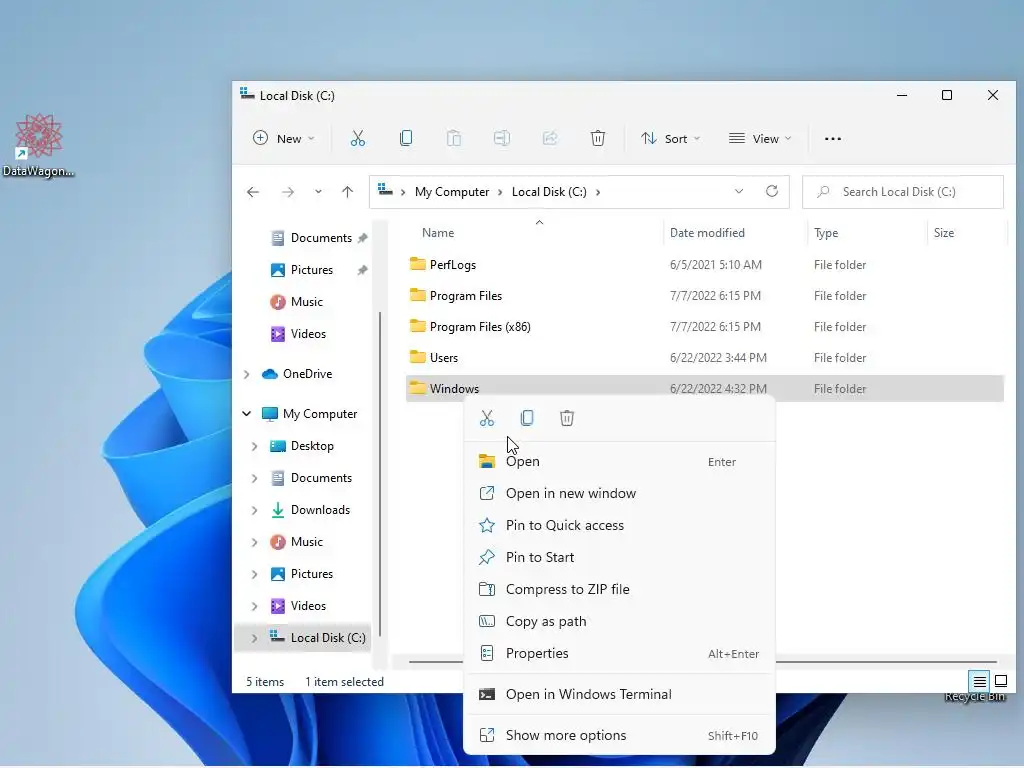
Task: Click the Delete icon in the context menu
Action: click(567, 418)
